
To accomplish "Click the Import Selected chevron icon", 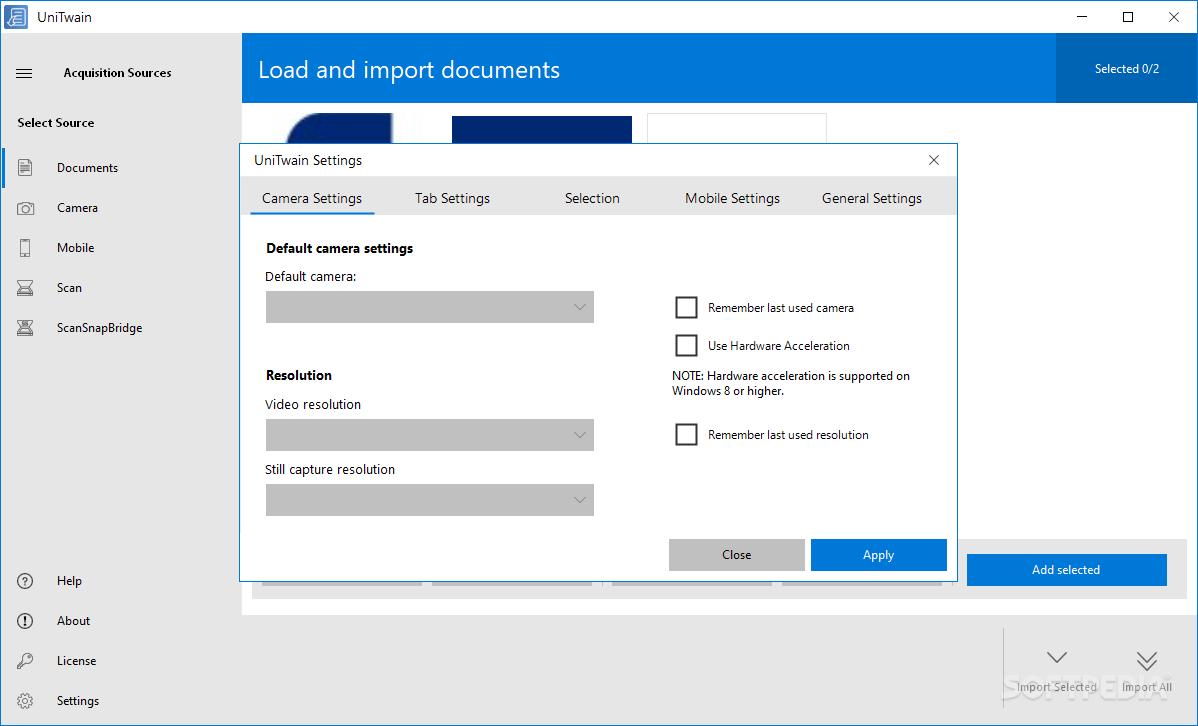I will tap(1057, 657).
